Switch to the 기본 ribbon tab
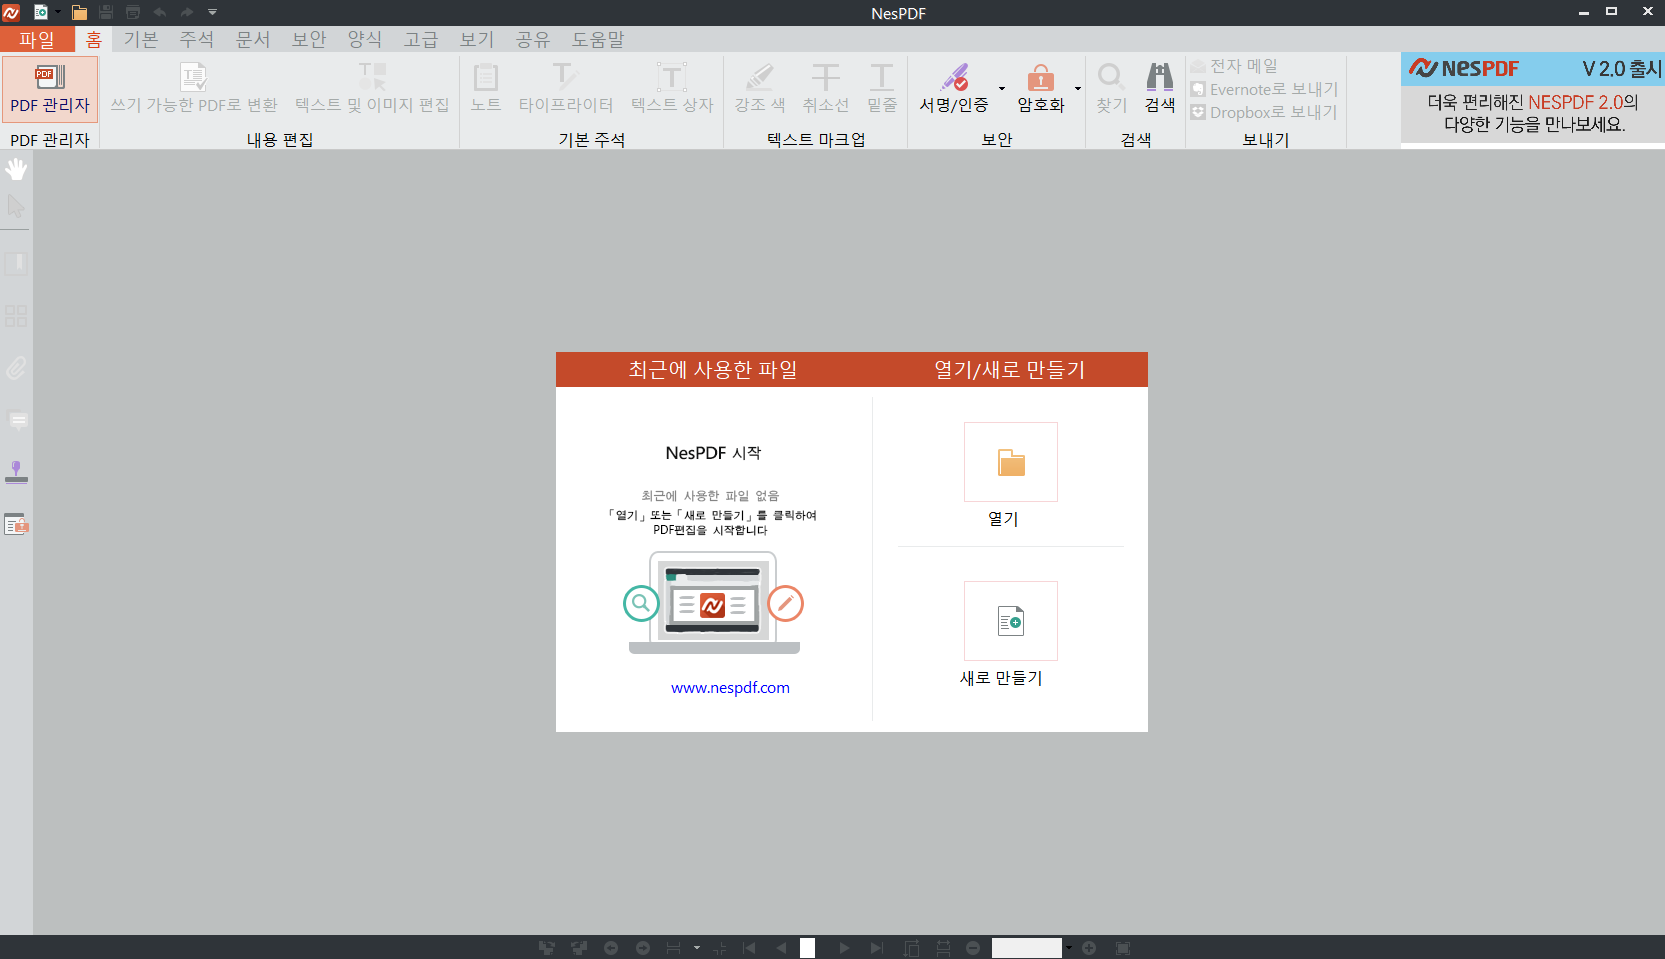The width and height of the screenshot is (1665, 959). (x=141, y=39)
